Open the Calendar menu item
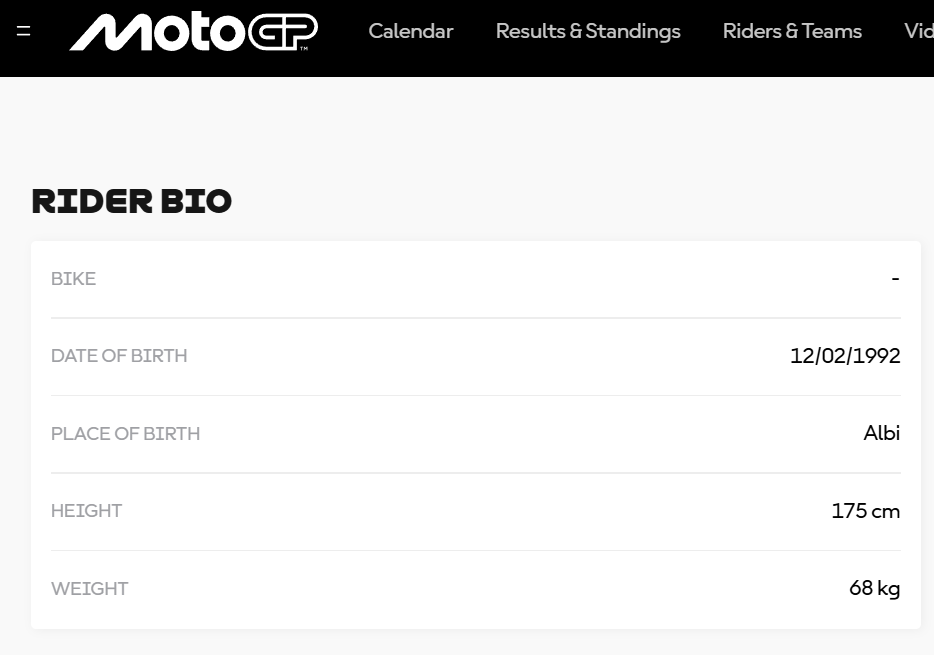 coord(410,31)
